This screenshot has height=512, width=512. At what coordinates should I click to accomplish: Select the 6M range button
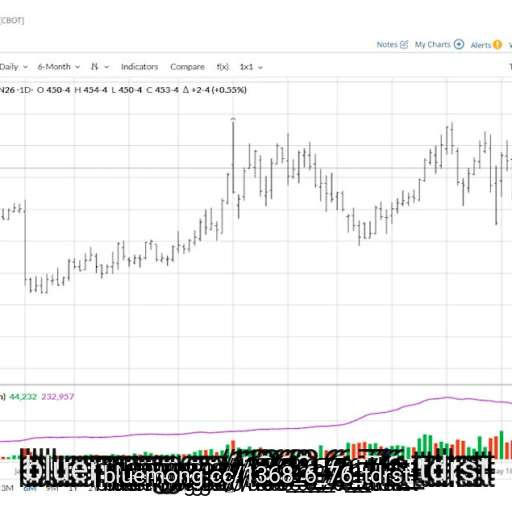(30, 488)
